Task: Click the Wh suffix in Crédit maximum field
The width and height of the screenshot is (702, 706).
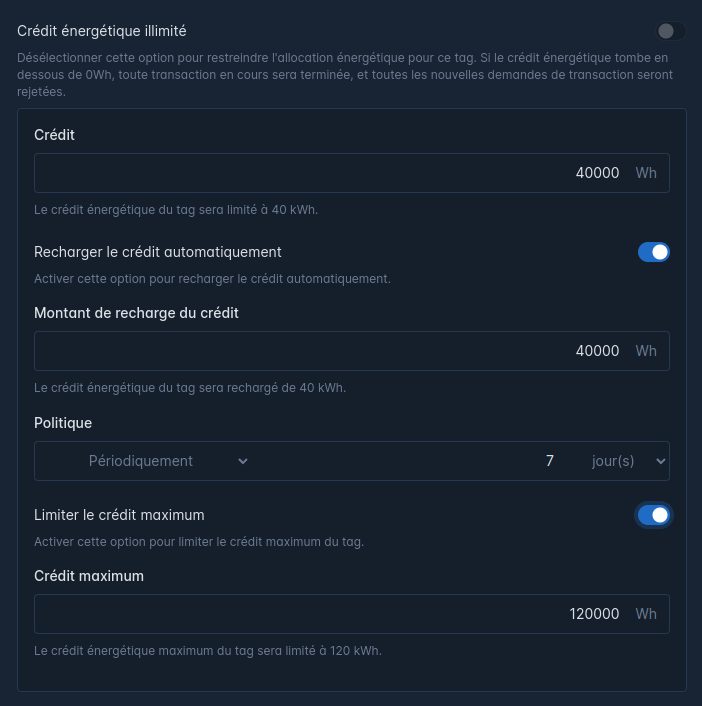Action: pyautogui.click(x=646, y=614)
